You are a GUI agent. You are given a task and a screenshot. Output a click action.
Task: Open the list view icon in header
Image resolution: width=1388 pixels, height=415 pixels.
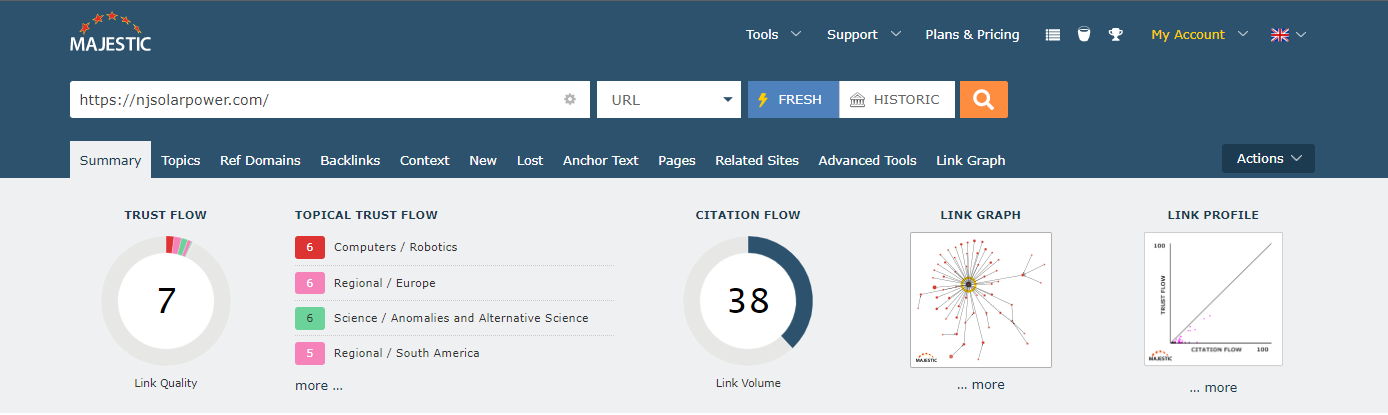pos(1052,34)
